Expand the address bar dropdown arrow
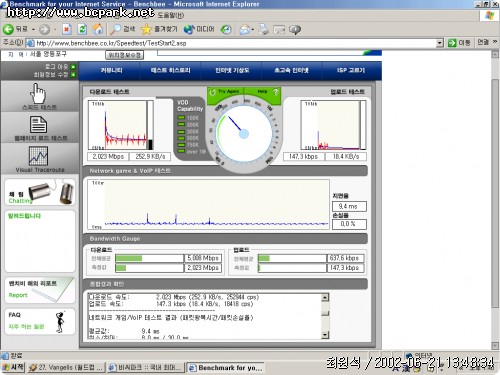The image size is (500, 375). point(440,43)
